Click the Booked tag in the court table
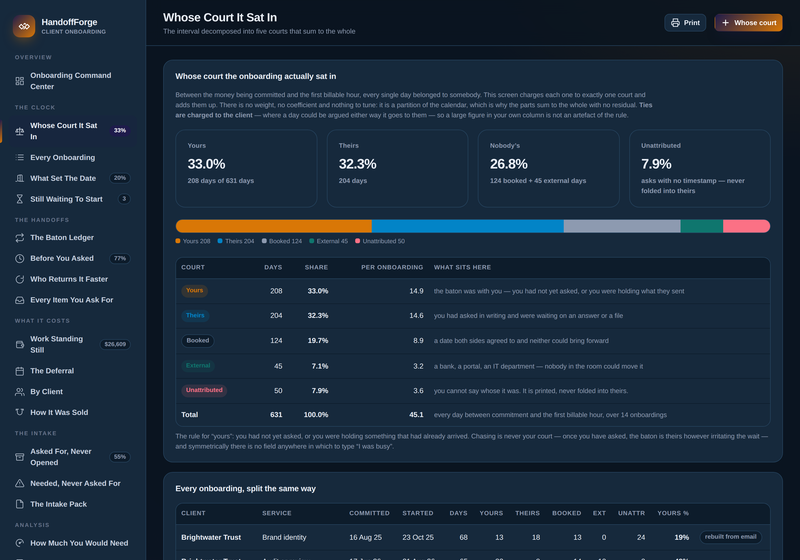This screenshot has height=560, width=800. pos(197,341)
